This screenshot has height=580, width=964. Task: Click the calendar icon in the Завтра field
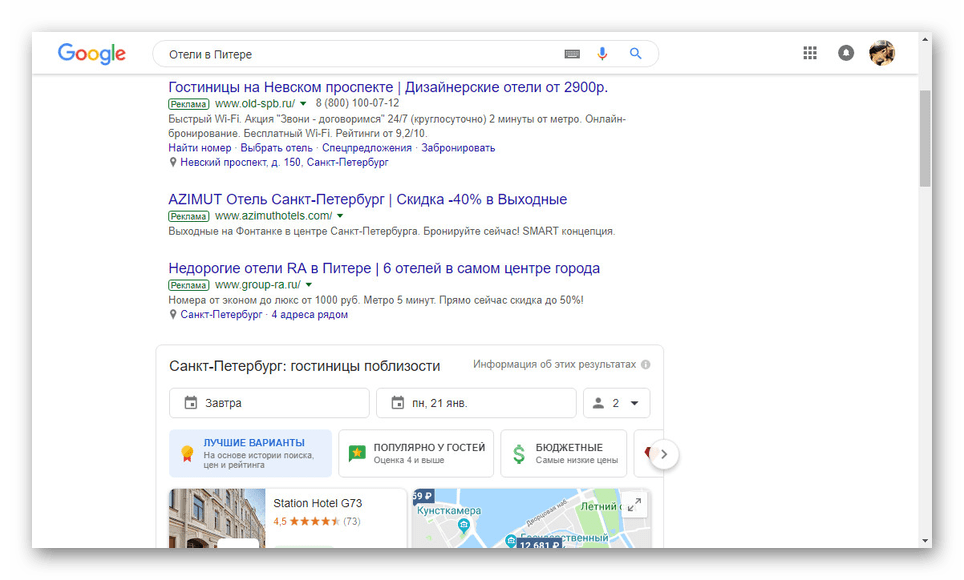point(191,403)
